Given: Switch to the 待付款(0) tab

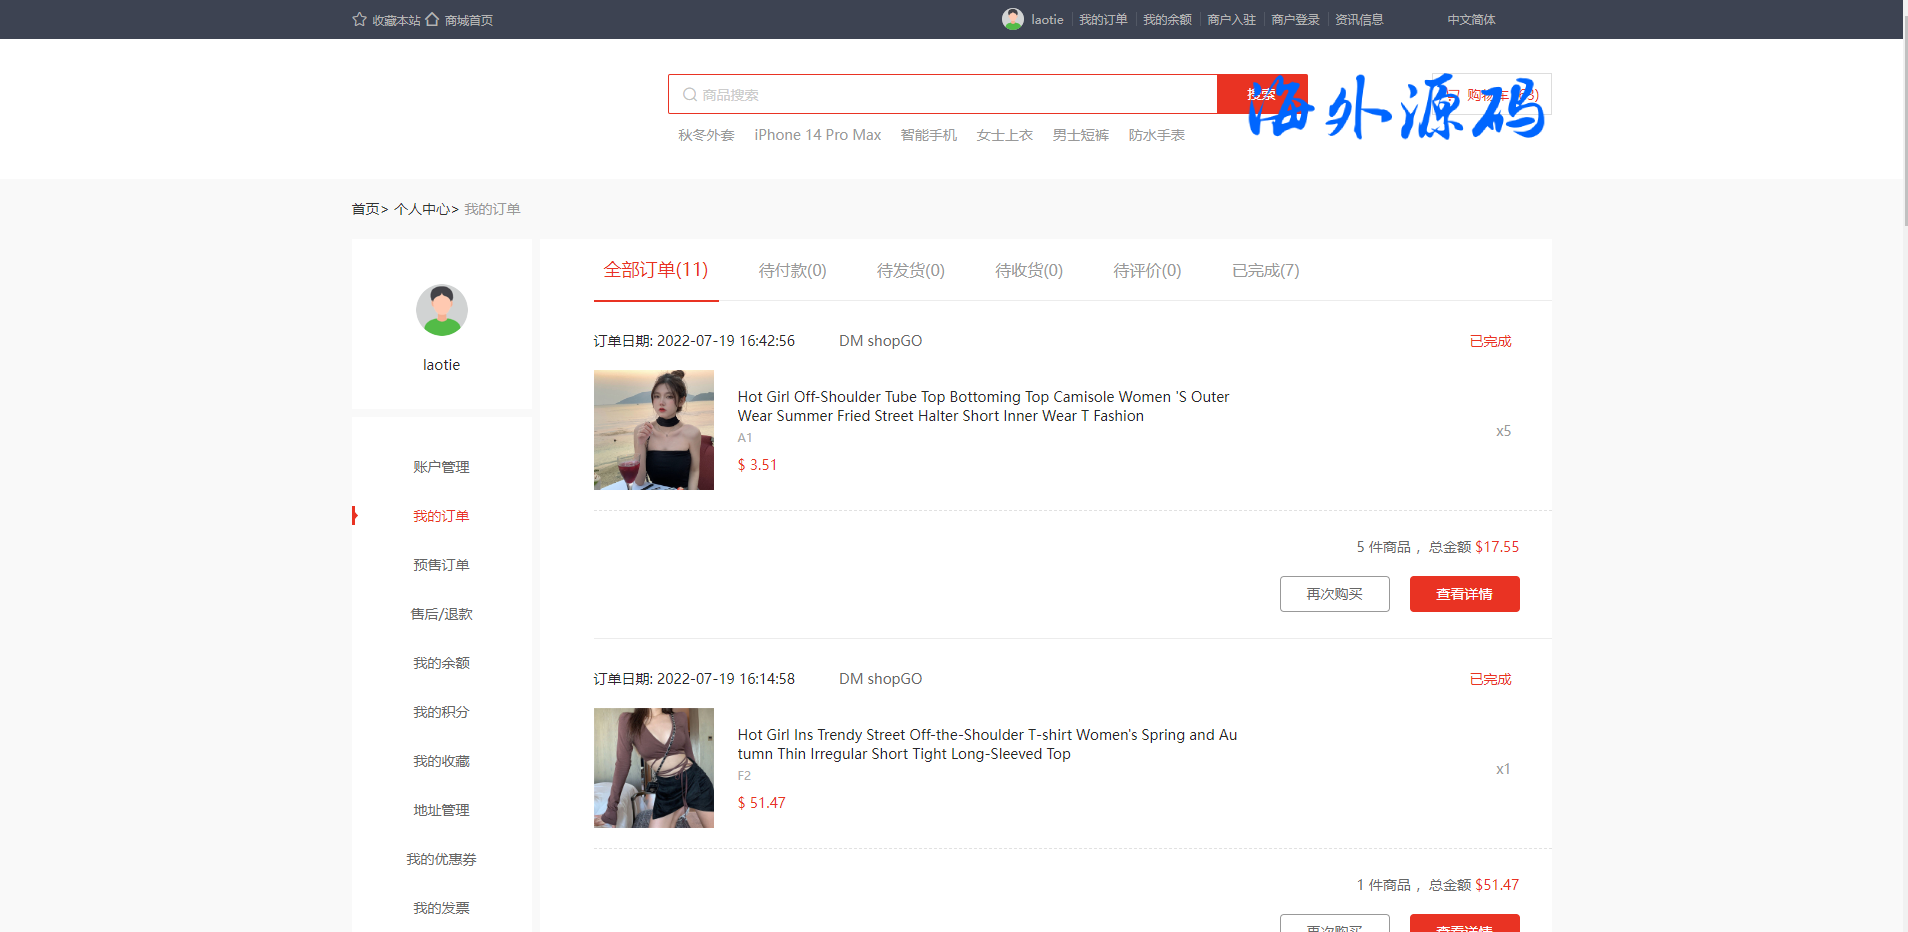Looking at the screenshot, I should click(792, 271).
